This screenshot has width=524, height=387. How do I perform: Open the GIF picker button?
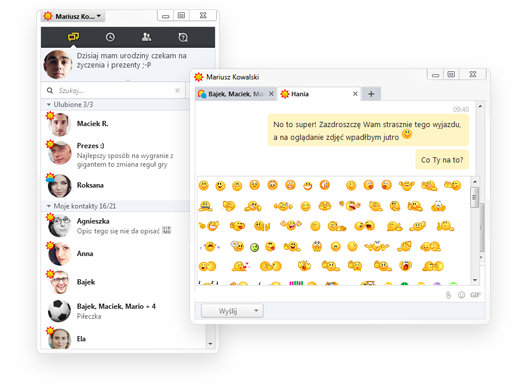coord(475,295)
